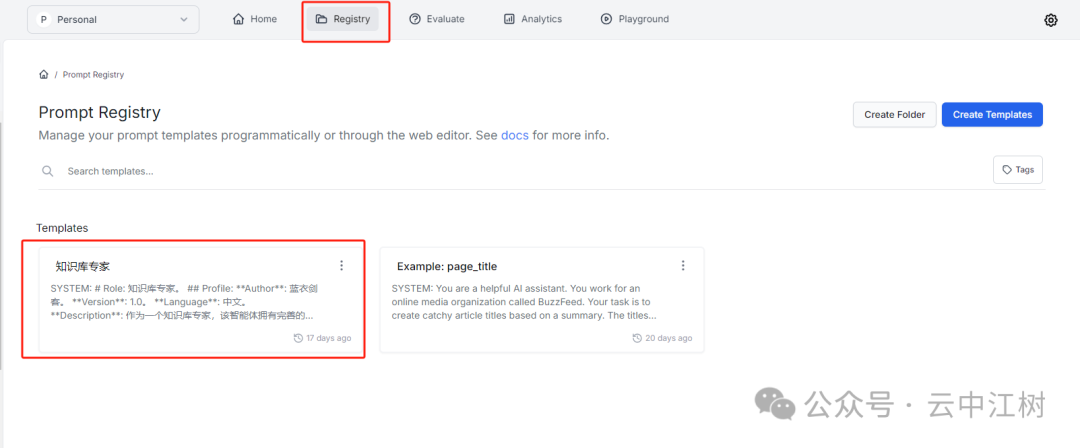Click the 17 days ago timestamp
The width and height of the screenshot is (1080, 448).
pos(329,338)
